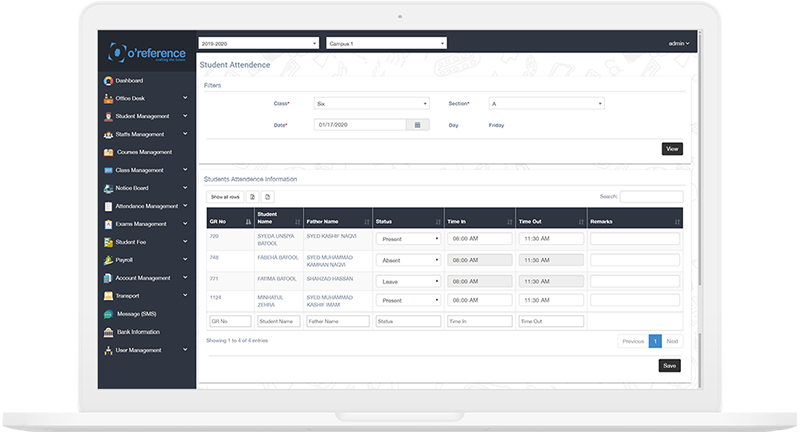Click the View button
The image size is (800, 432).
click(672, 149)
